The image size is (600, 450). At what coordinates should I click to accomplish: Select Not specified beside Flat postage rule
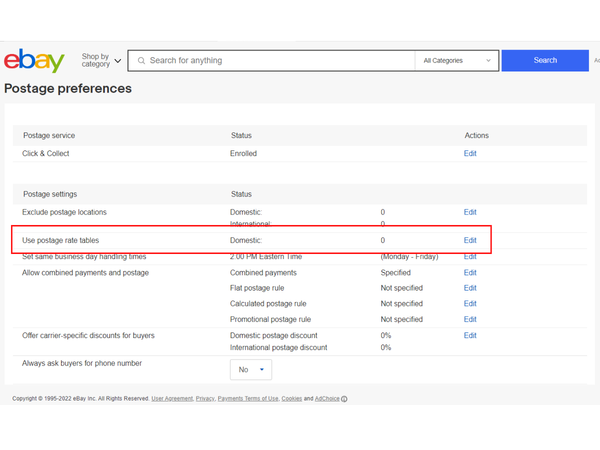[402, 288]
